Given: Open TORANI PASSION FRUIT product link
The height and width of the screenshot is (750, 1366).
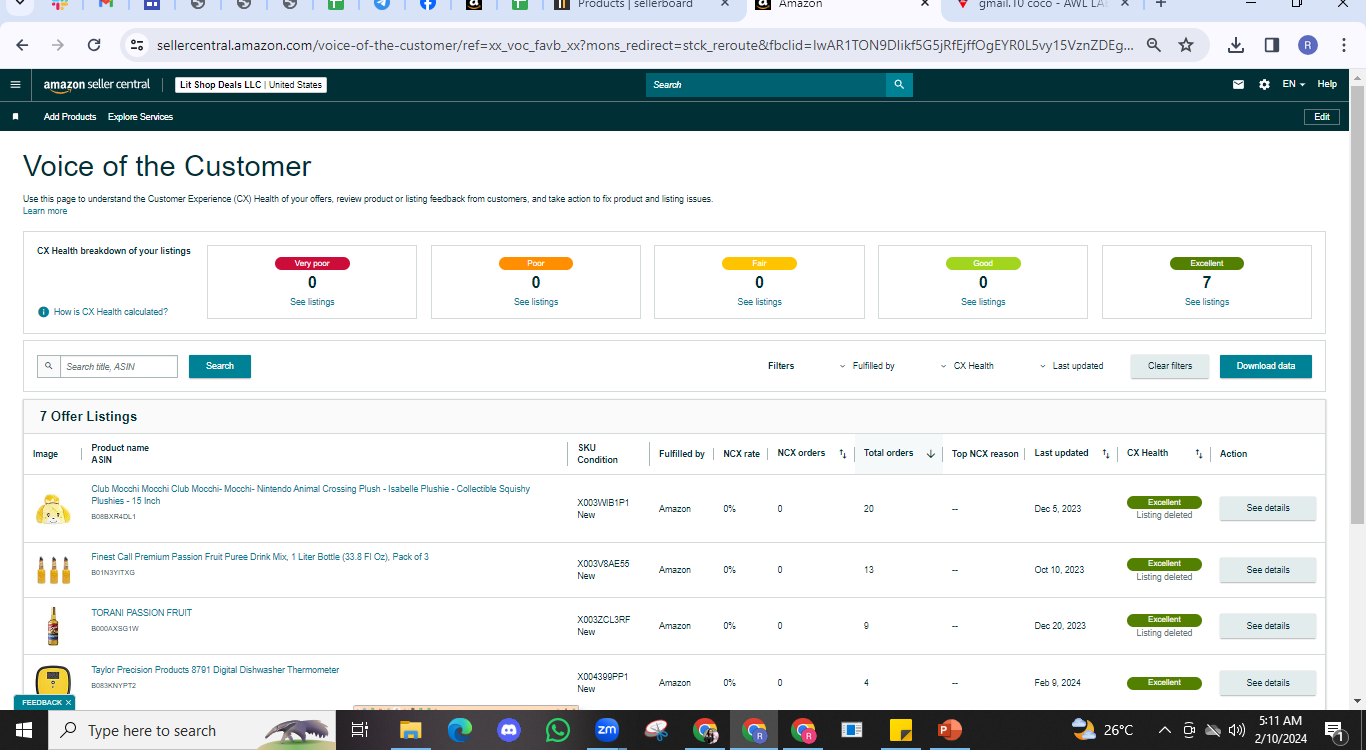Looking at the screenshot, I should [142, 613].
